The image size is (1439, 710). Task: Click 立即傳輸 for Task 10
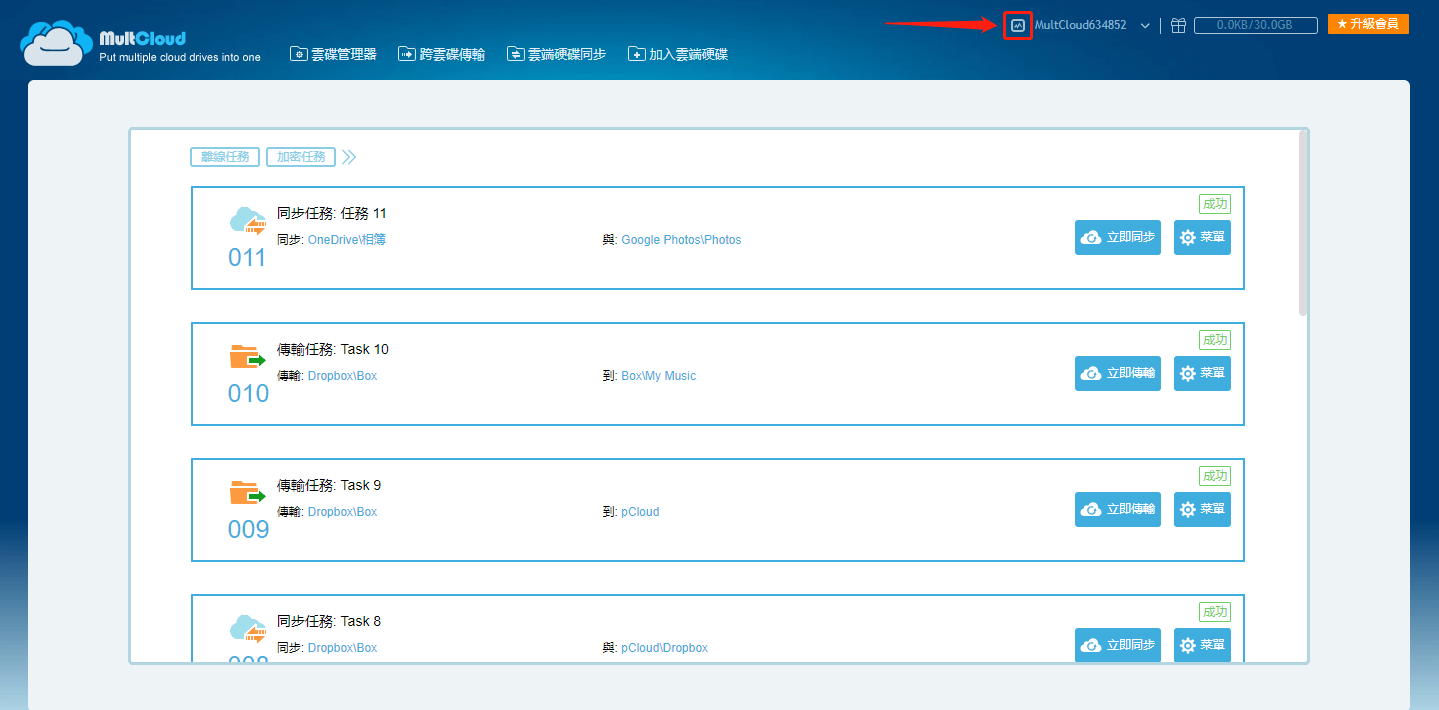[1118, 374]
